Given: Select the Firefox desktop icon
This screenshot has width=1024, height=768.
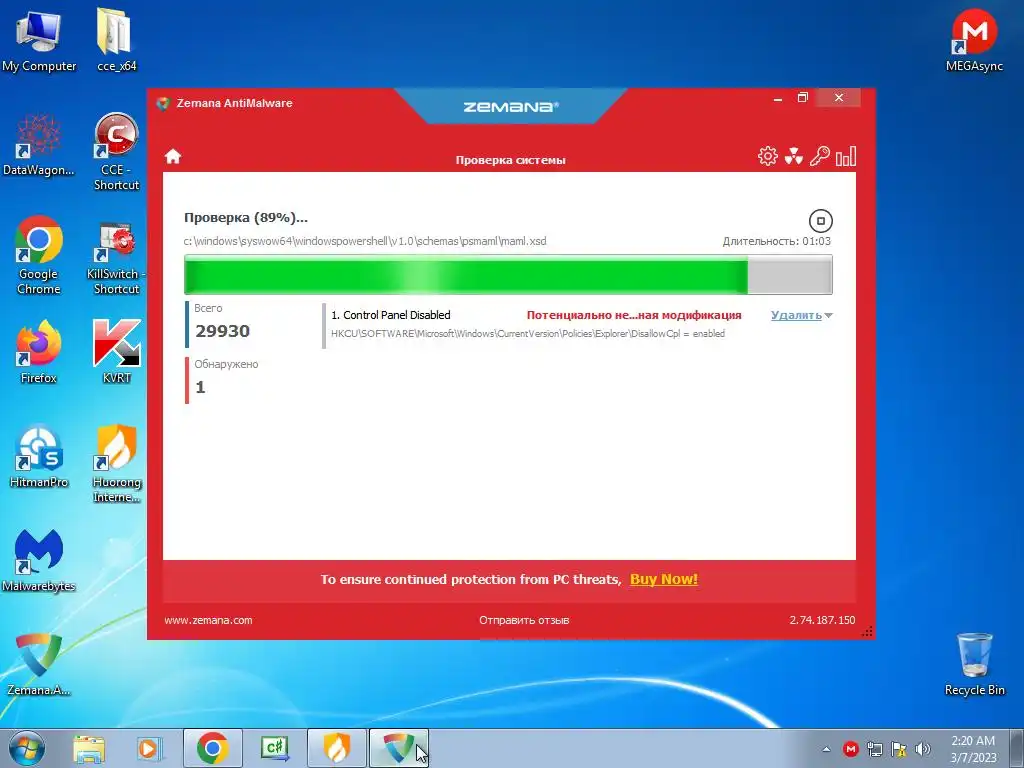Looking at the screenshot, I should click(x=39, y=352).
